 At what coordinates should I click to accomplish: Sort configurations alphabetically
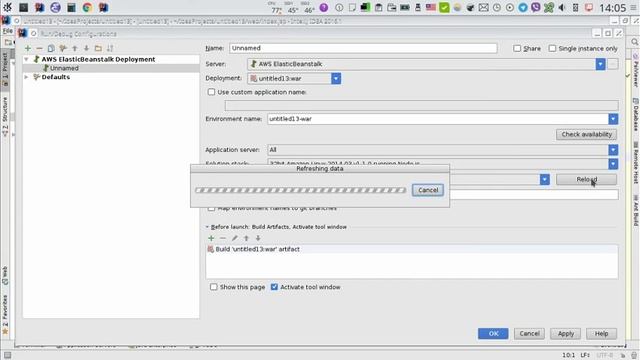(110, 48)
